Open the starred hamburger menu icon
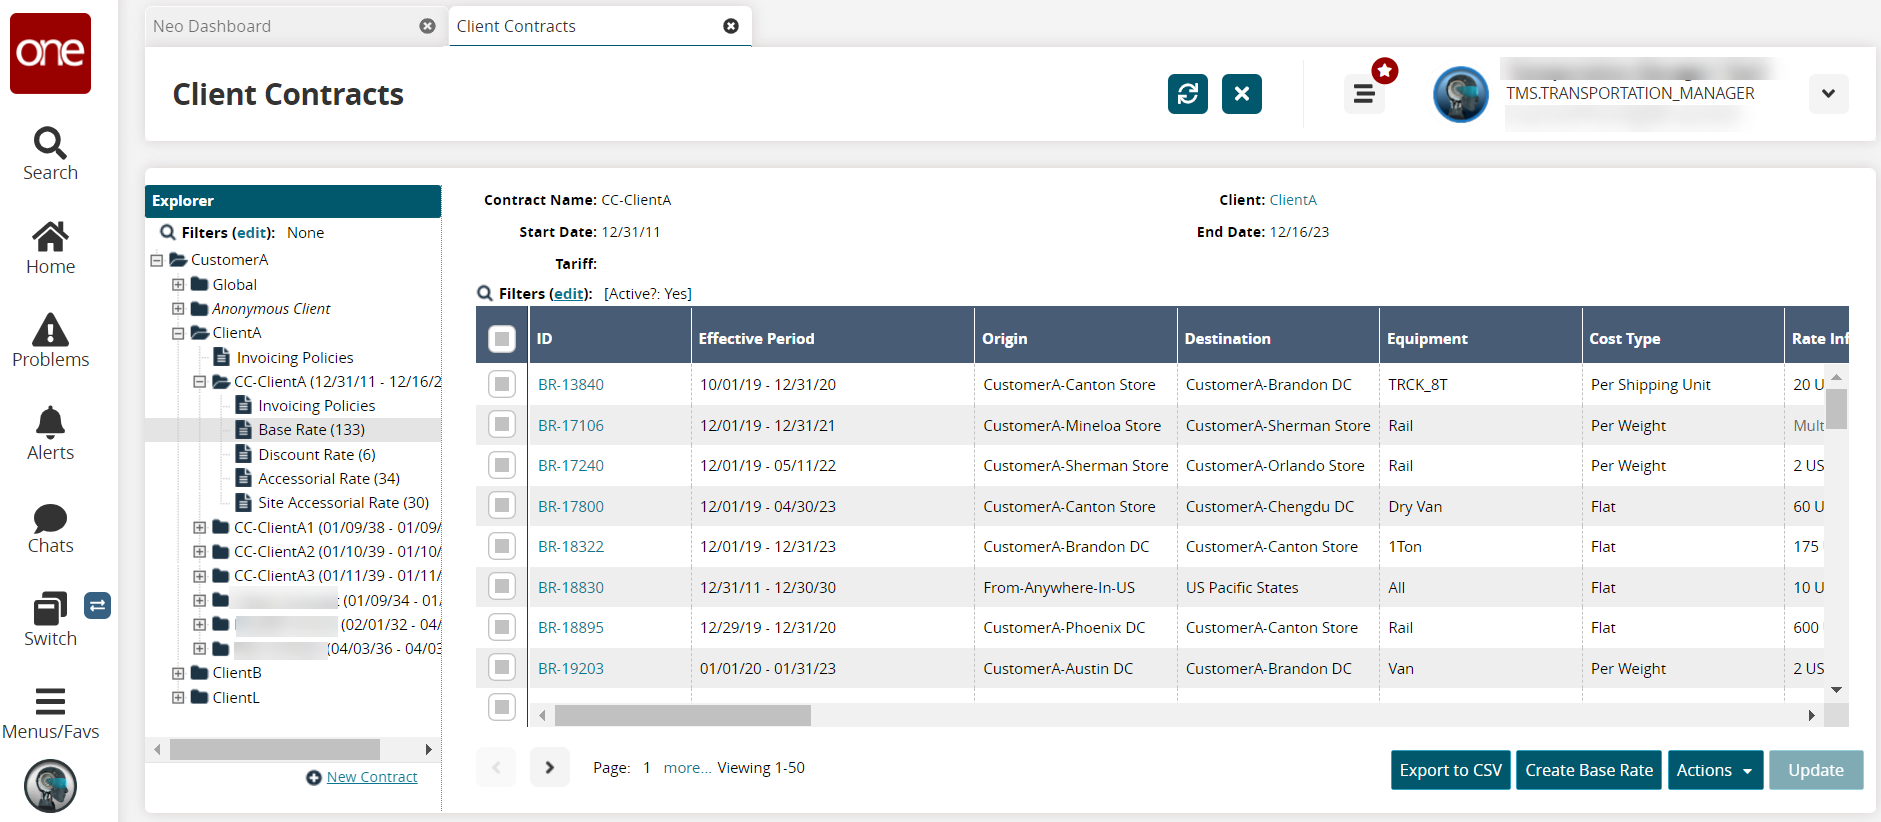 coord(1364,94)
